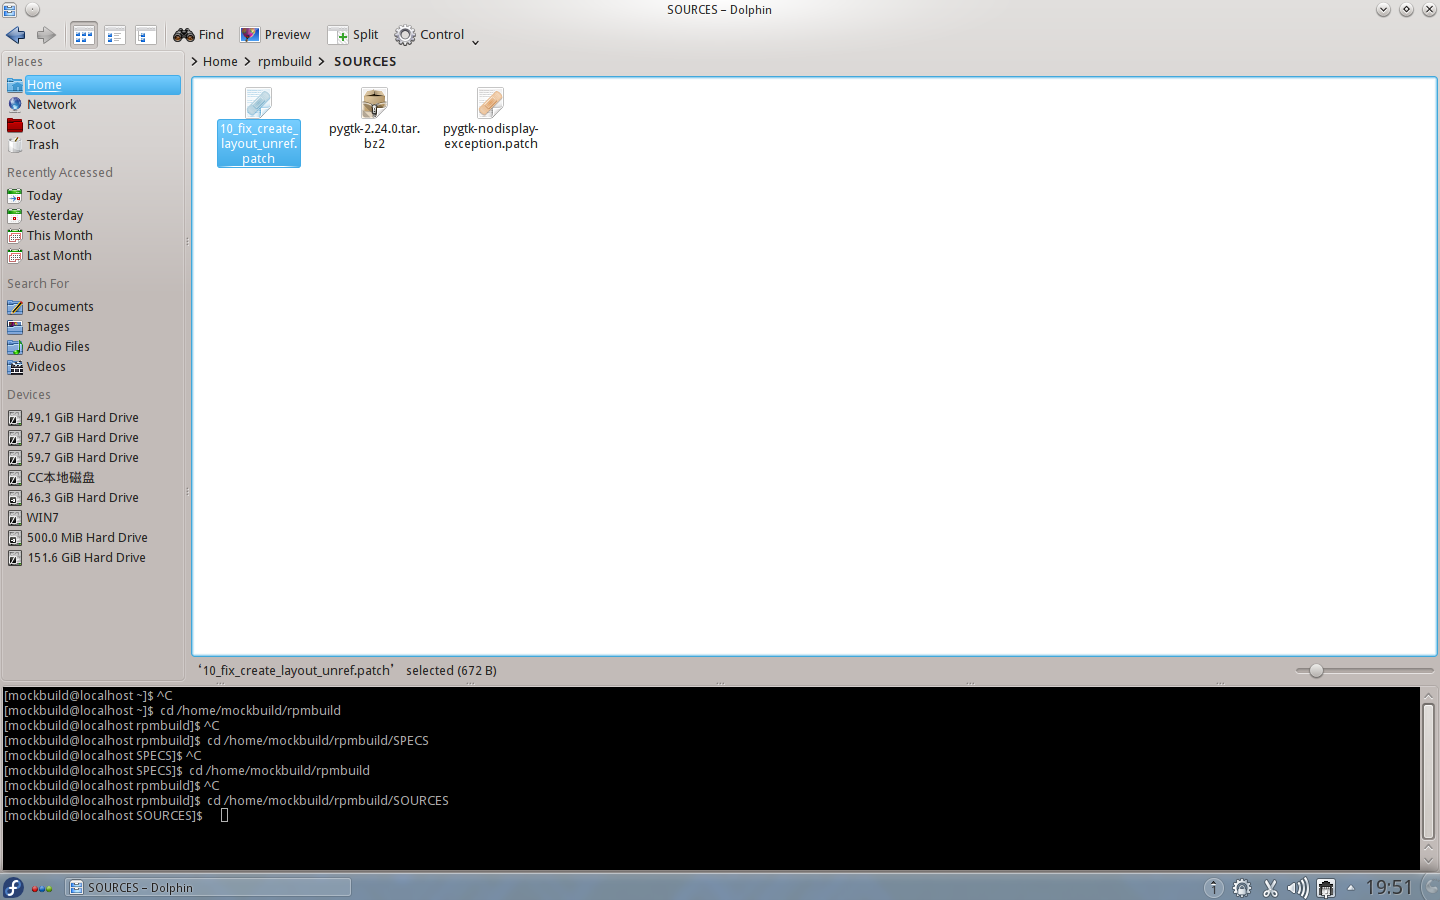The image size is (1440, 900).
Task: Open the 59.7 GiB Hard Drive
Action: [93, 458]
